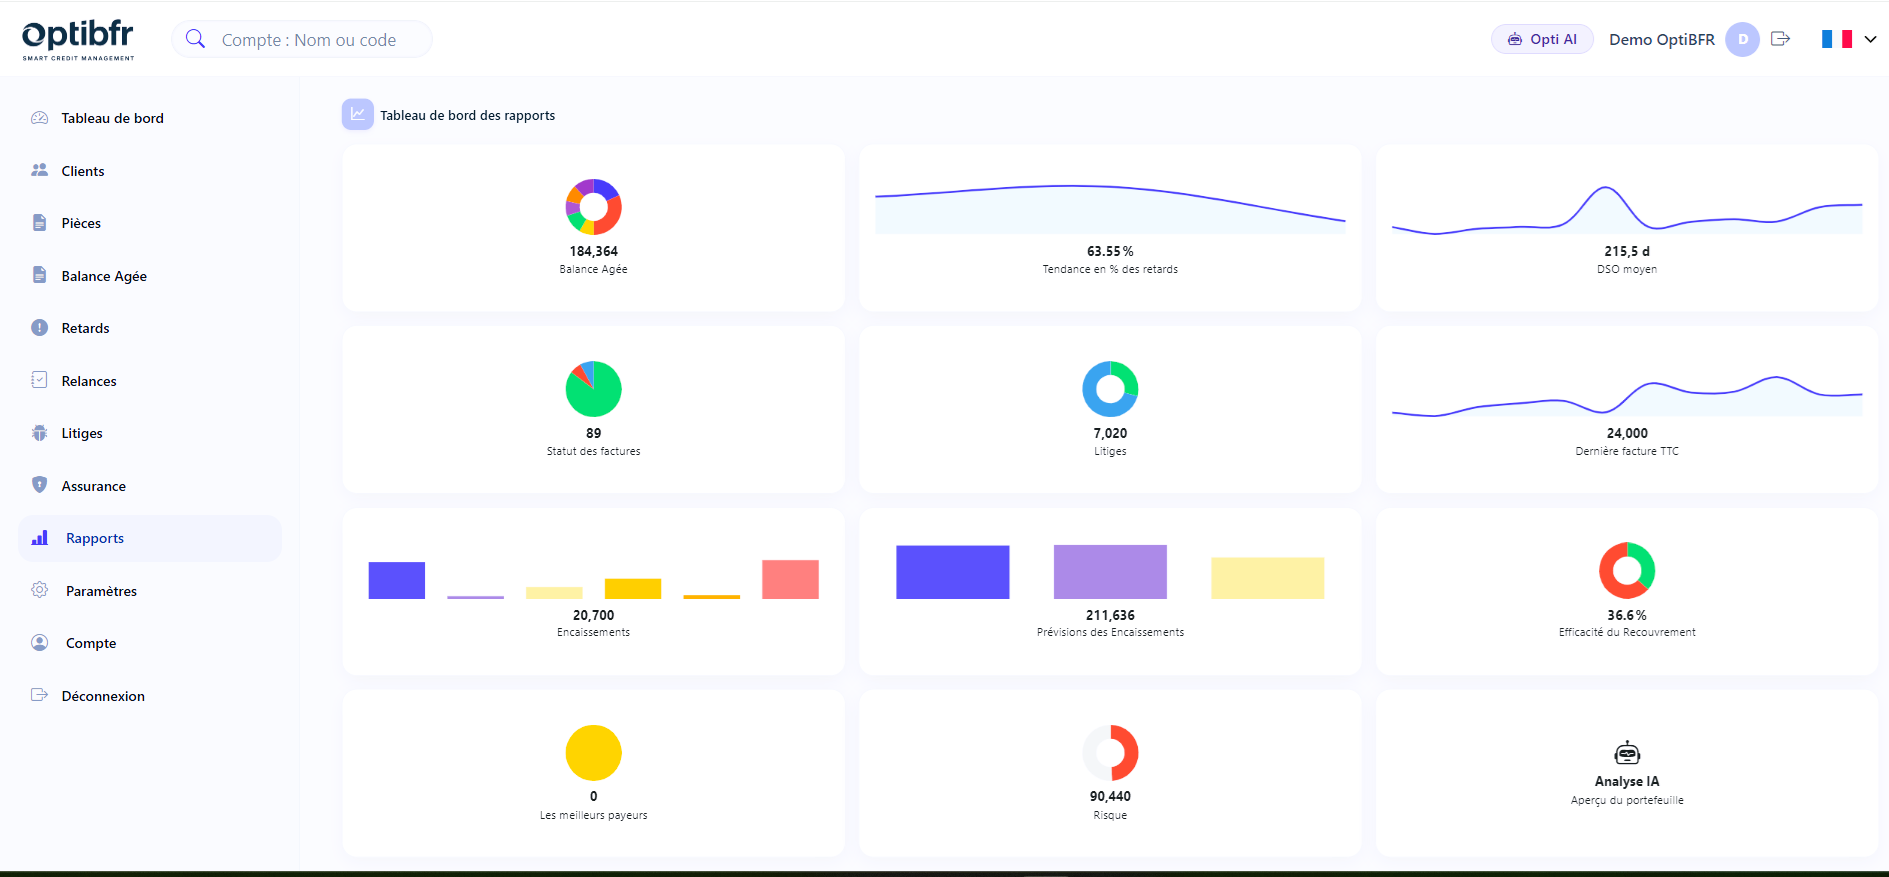Screen dimensions: 1889x877
Task: Click the Clients people icon in sidebar
Action: [x=39, y=170]
